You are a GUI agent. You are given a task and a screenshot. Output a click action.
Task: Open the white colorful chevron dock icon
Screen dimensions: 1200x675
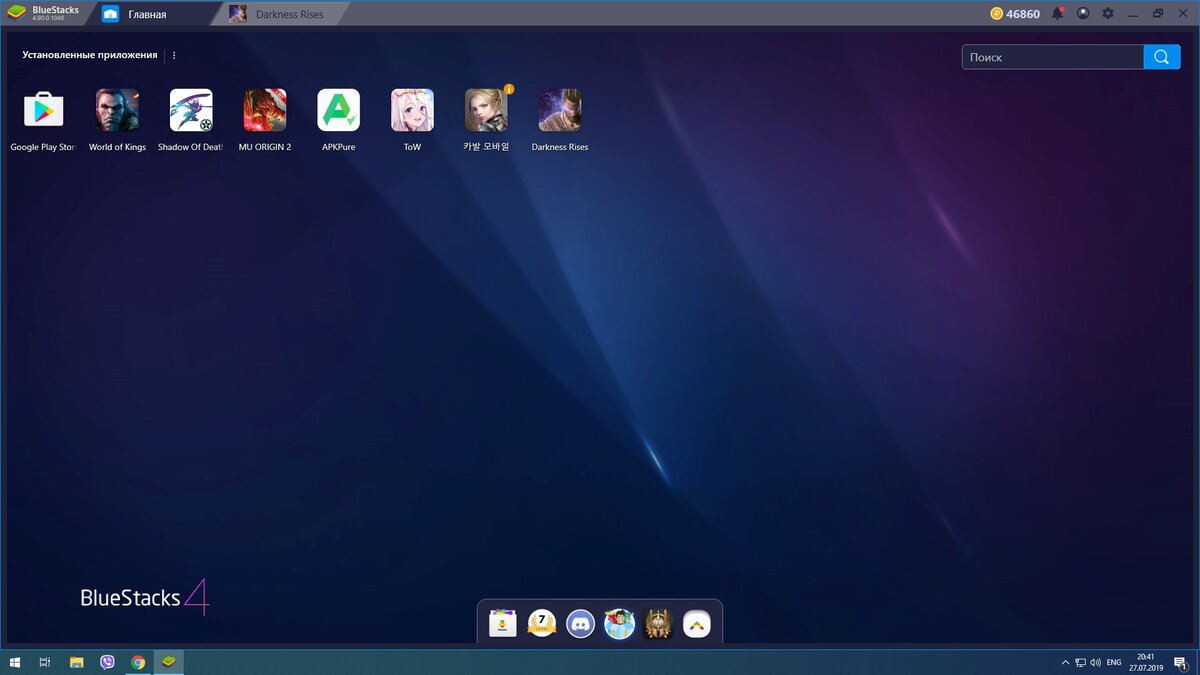pos(697,624)
